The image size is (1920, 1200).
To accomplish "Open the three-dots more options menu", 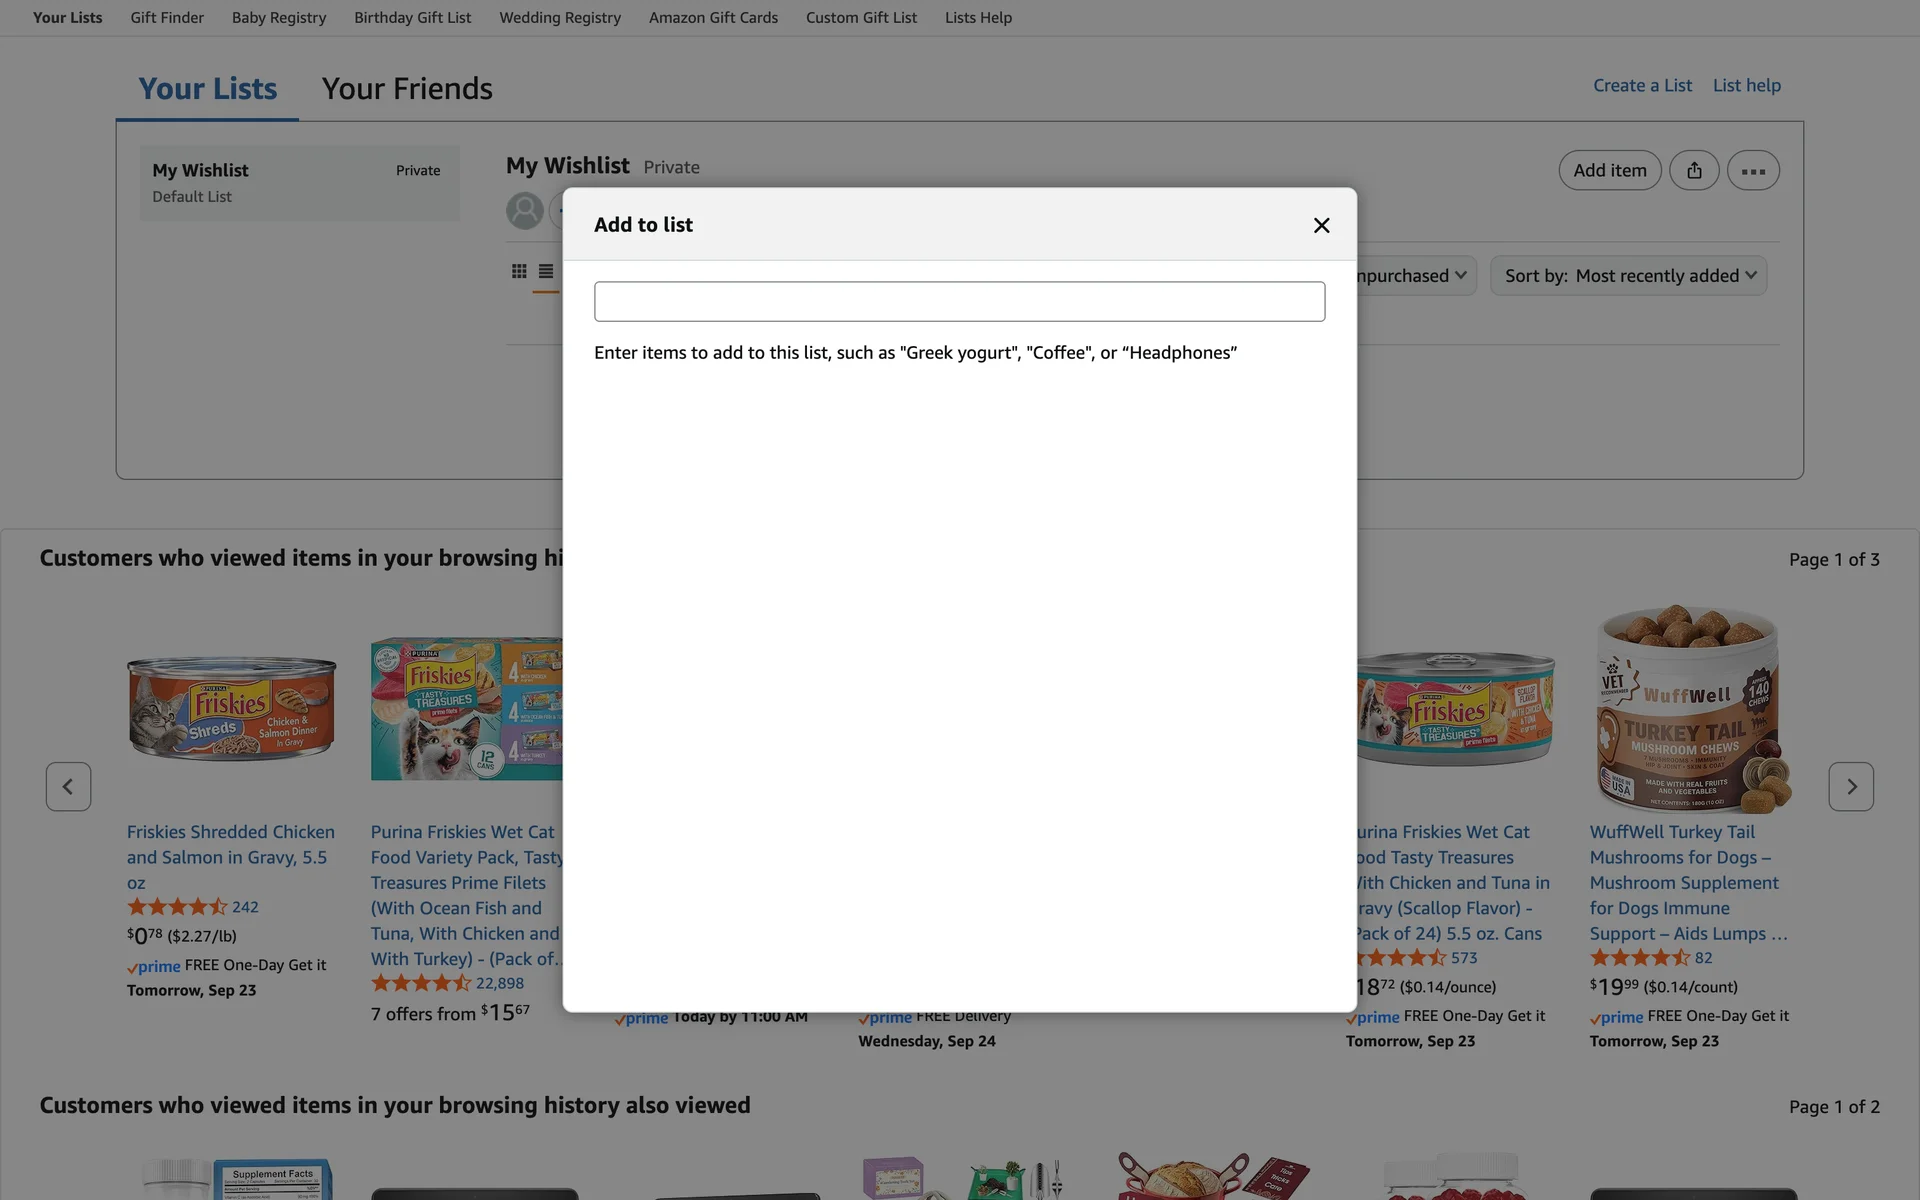I will [1753, 170].
